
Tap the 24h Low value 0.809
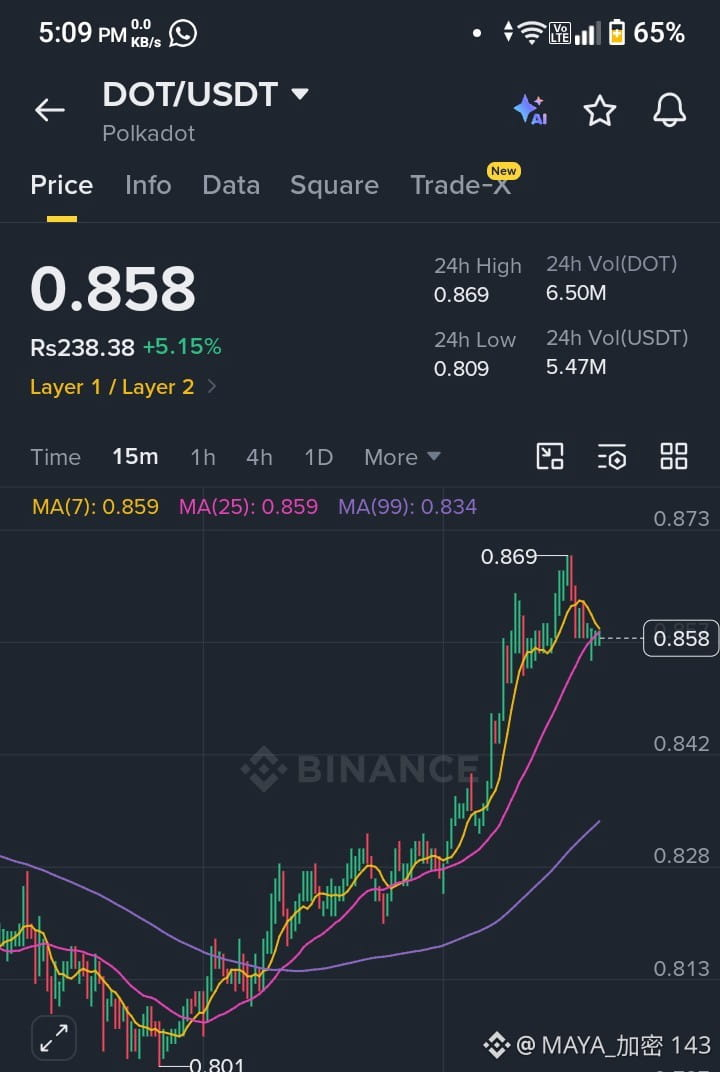[462, 368]
